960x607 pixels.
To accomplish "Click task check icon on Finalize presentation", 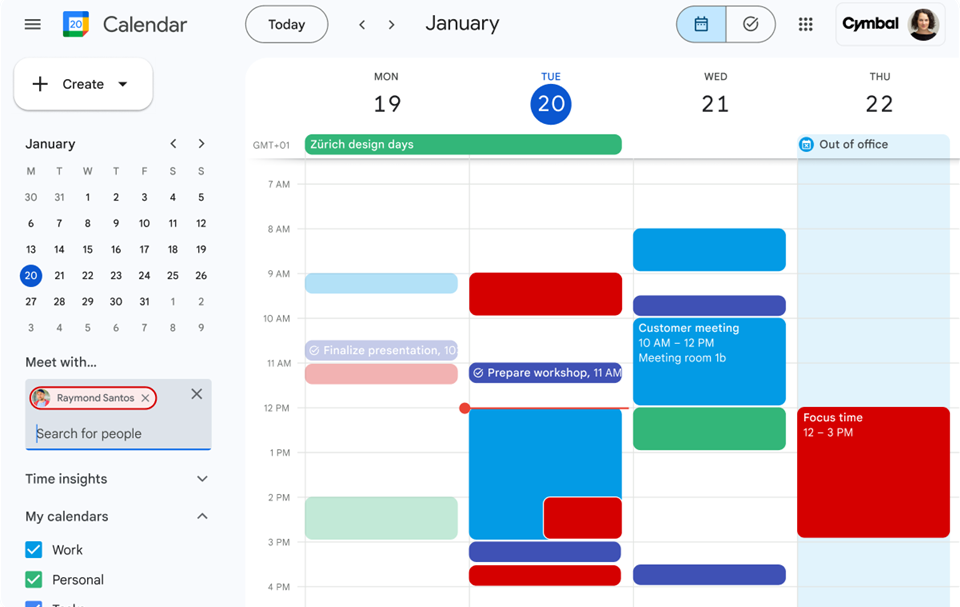I will [x=314, y=350].
